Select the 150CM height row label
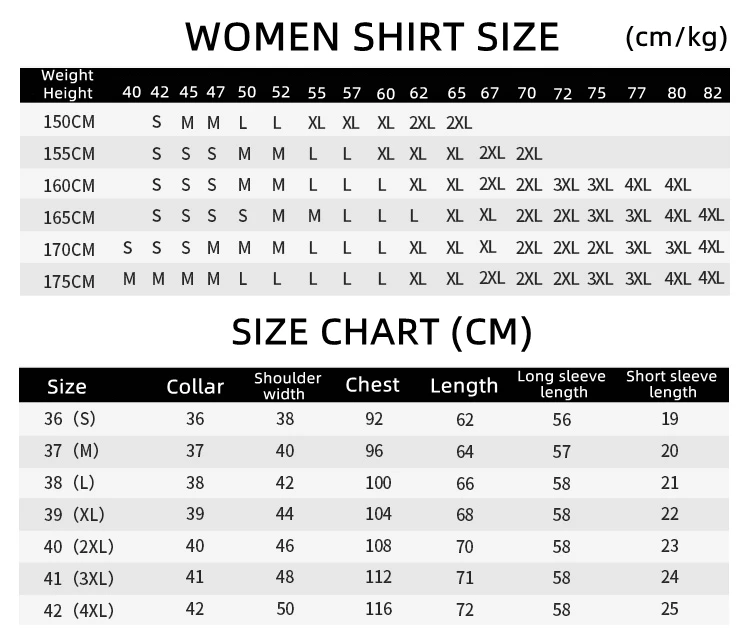Screen dimensions: 750x643 point(69,122)
